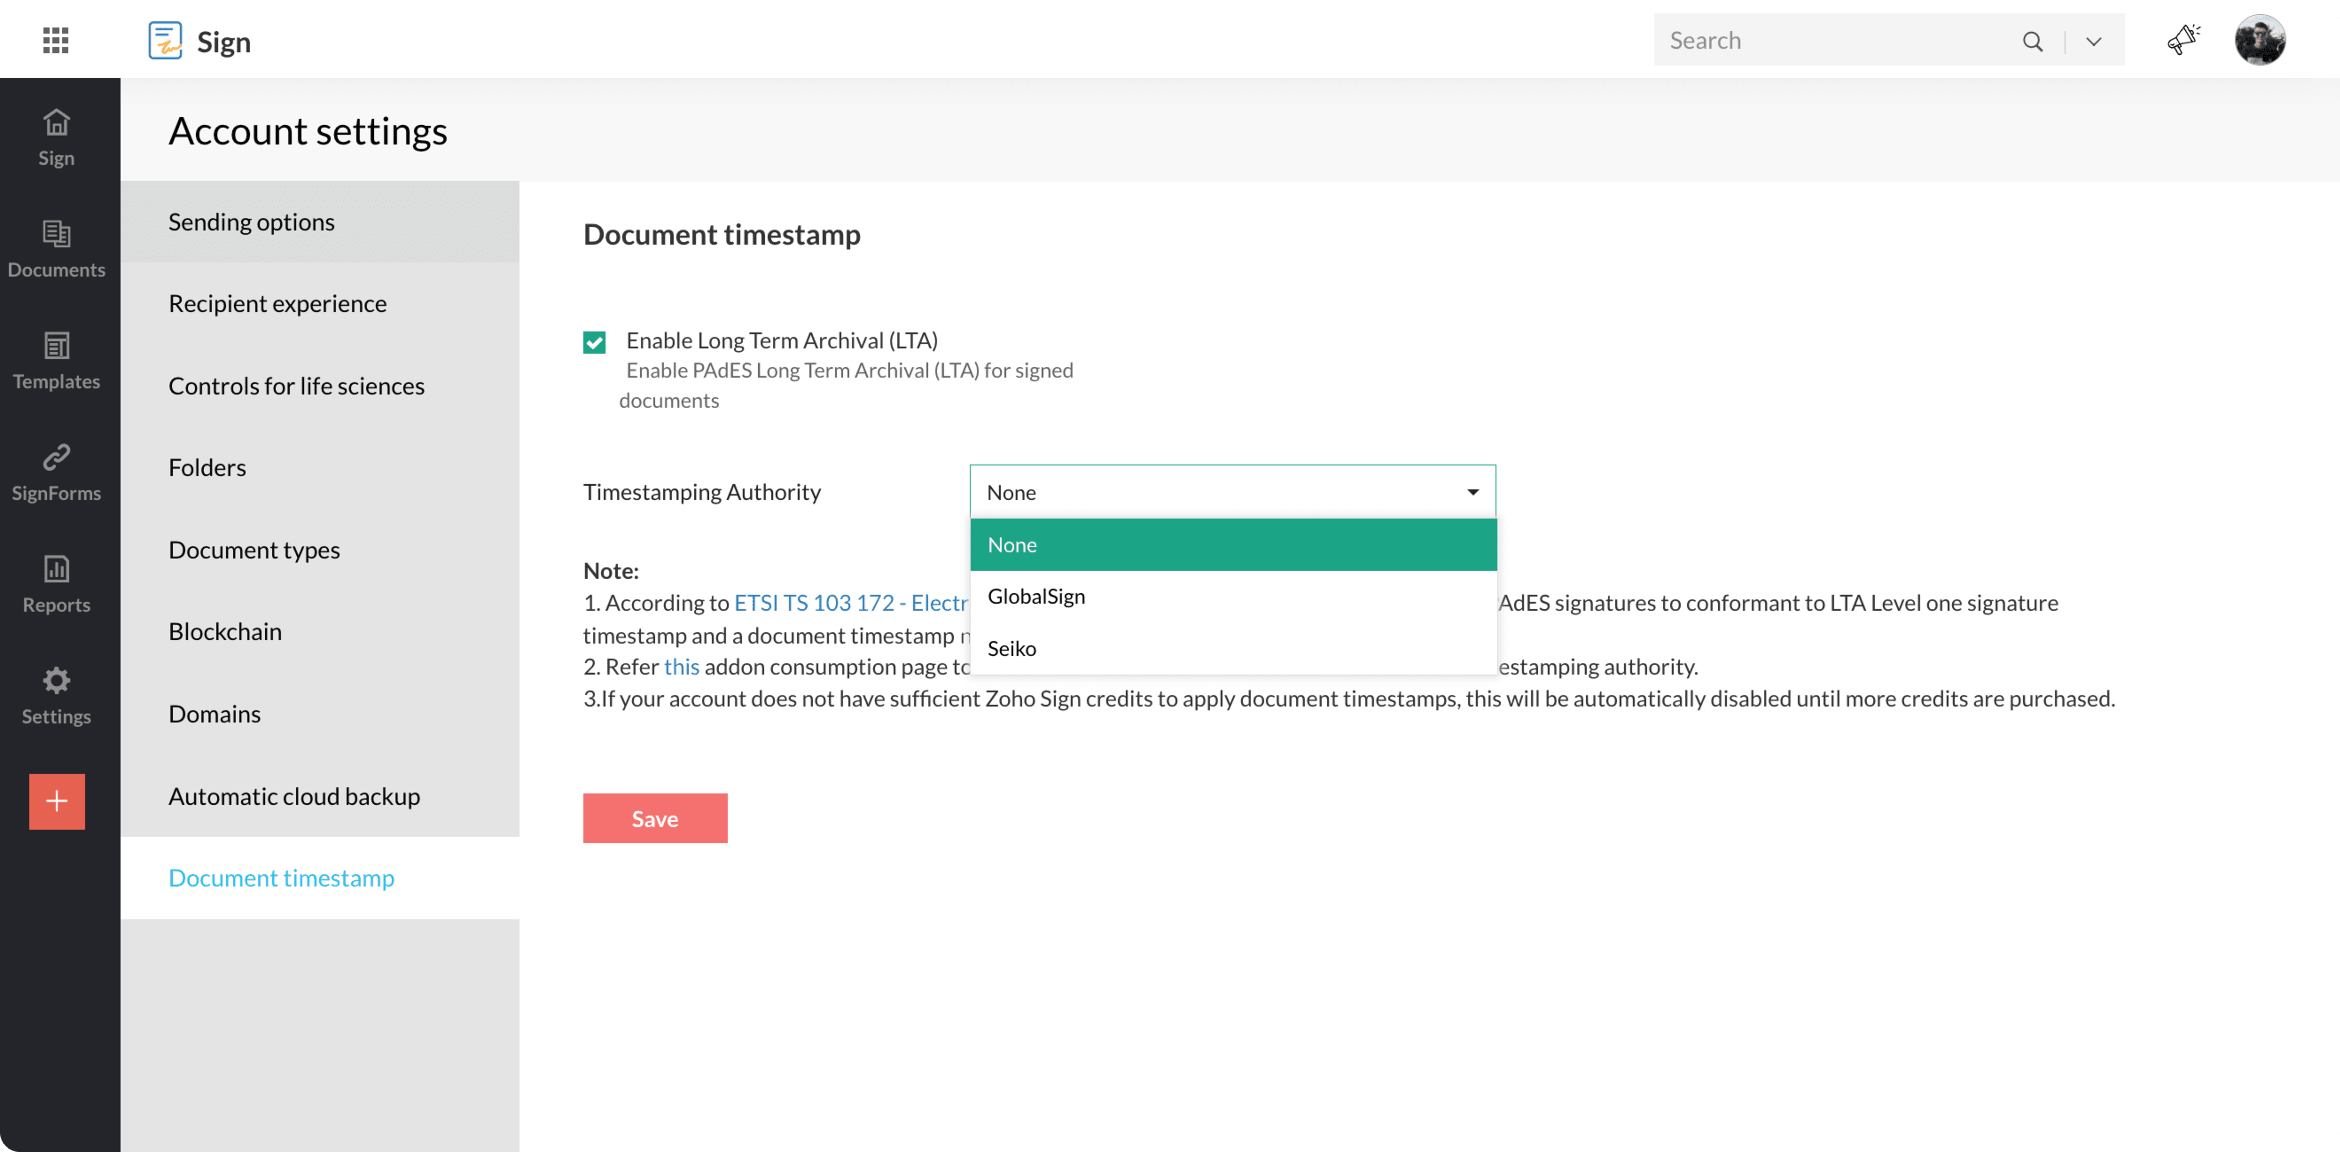The width and height of the screenshot is (2340, 1152).
Task: Click the Zoho Sign logo icon
Action: click(x=165, y=41)
